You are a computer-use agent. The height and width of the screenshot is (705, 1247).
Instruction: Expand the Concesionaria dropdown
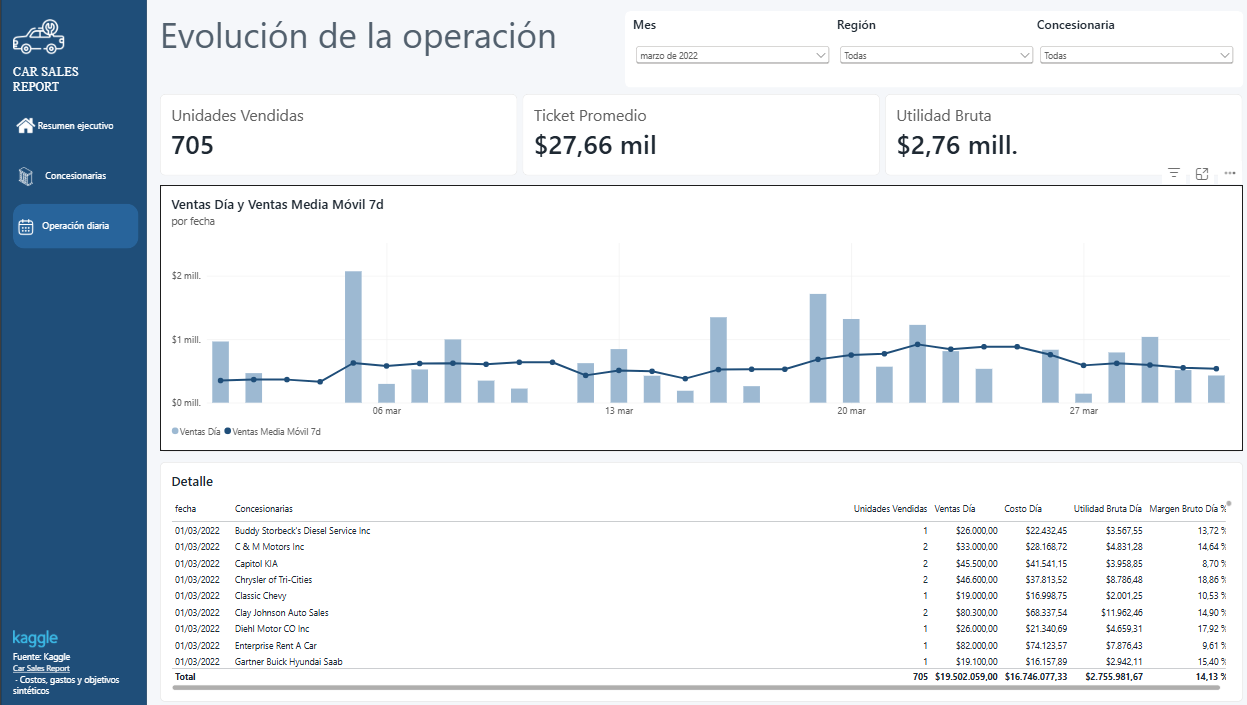pos(1136,56)
